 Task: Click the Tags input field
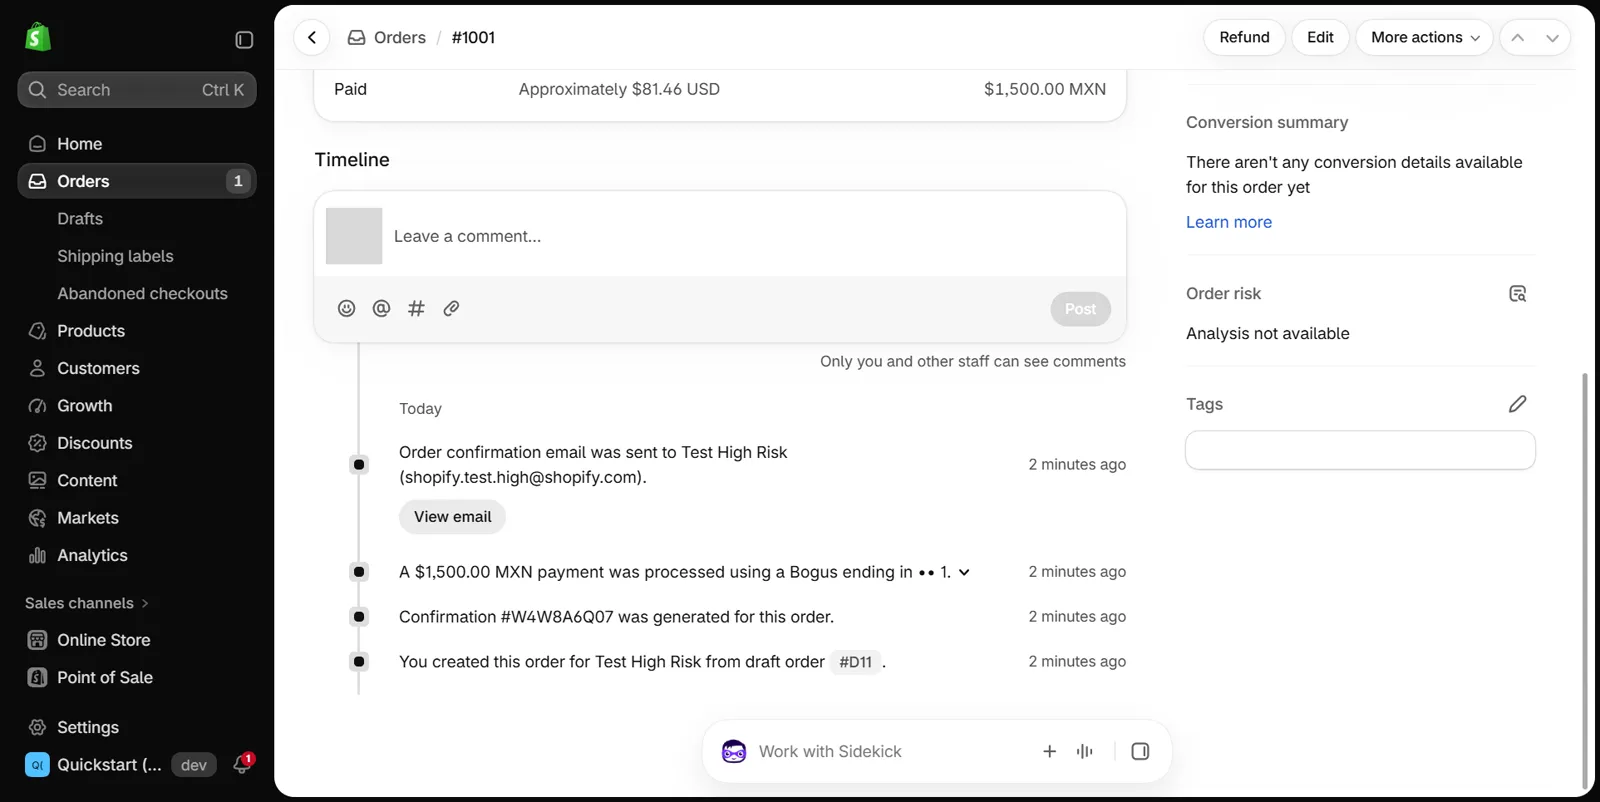[1360, 450]
